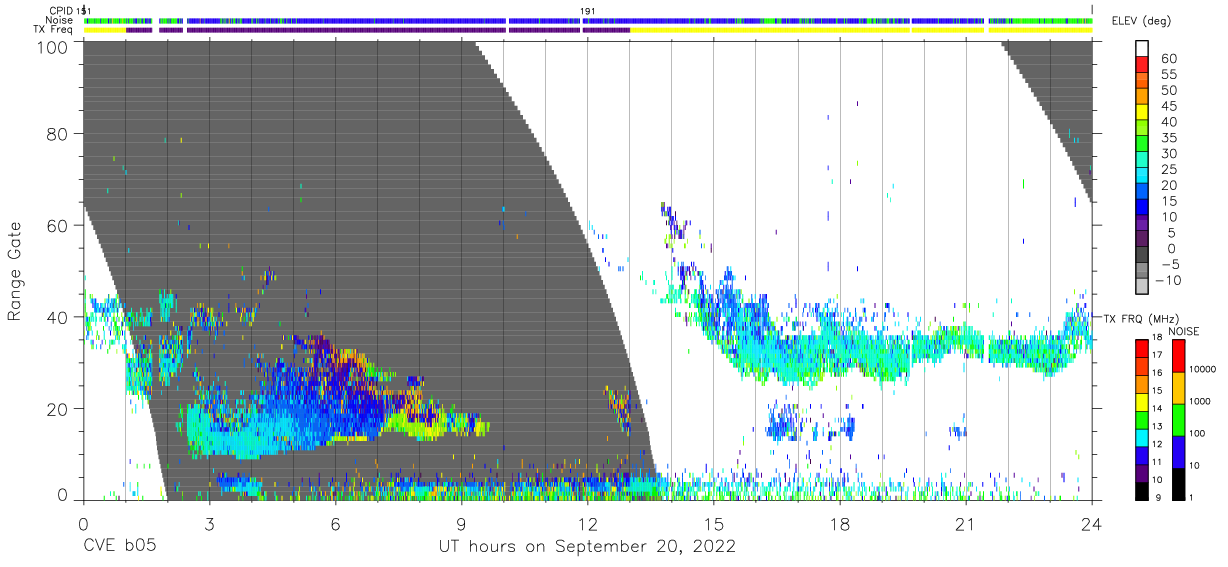Click the '191' CPID marker above hour 12
This screenshot has width=1228, height=567.
589,11
